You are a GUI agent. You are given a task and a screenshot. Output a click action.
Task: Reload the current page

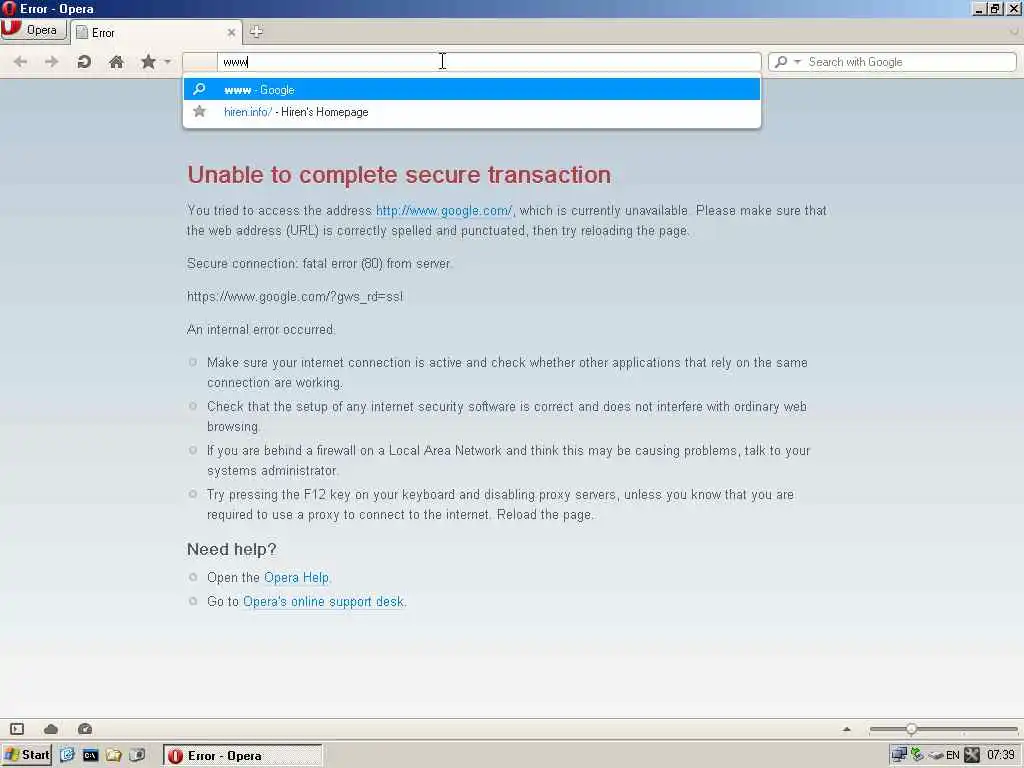pos(84,62)
